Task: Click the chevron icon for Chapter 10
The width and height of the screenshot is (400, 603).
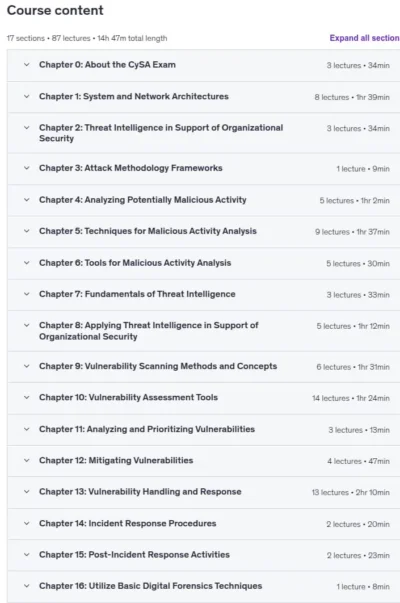Action: click(27, 398)
